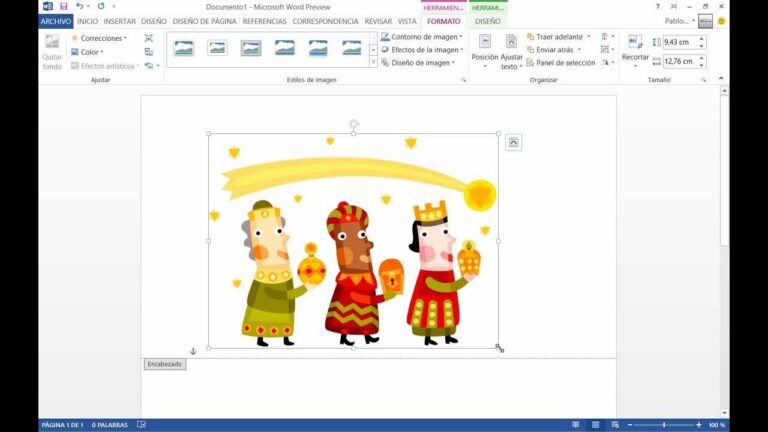Viewport: 768px width, 432px height.
Task: Open layout options icon beside the image
Action: coord(514,143)
